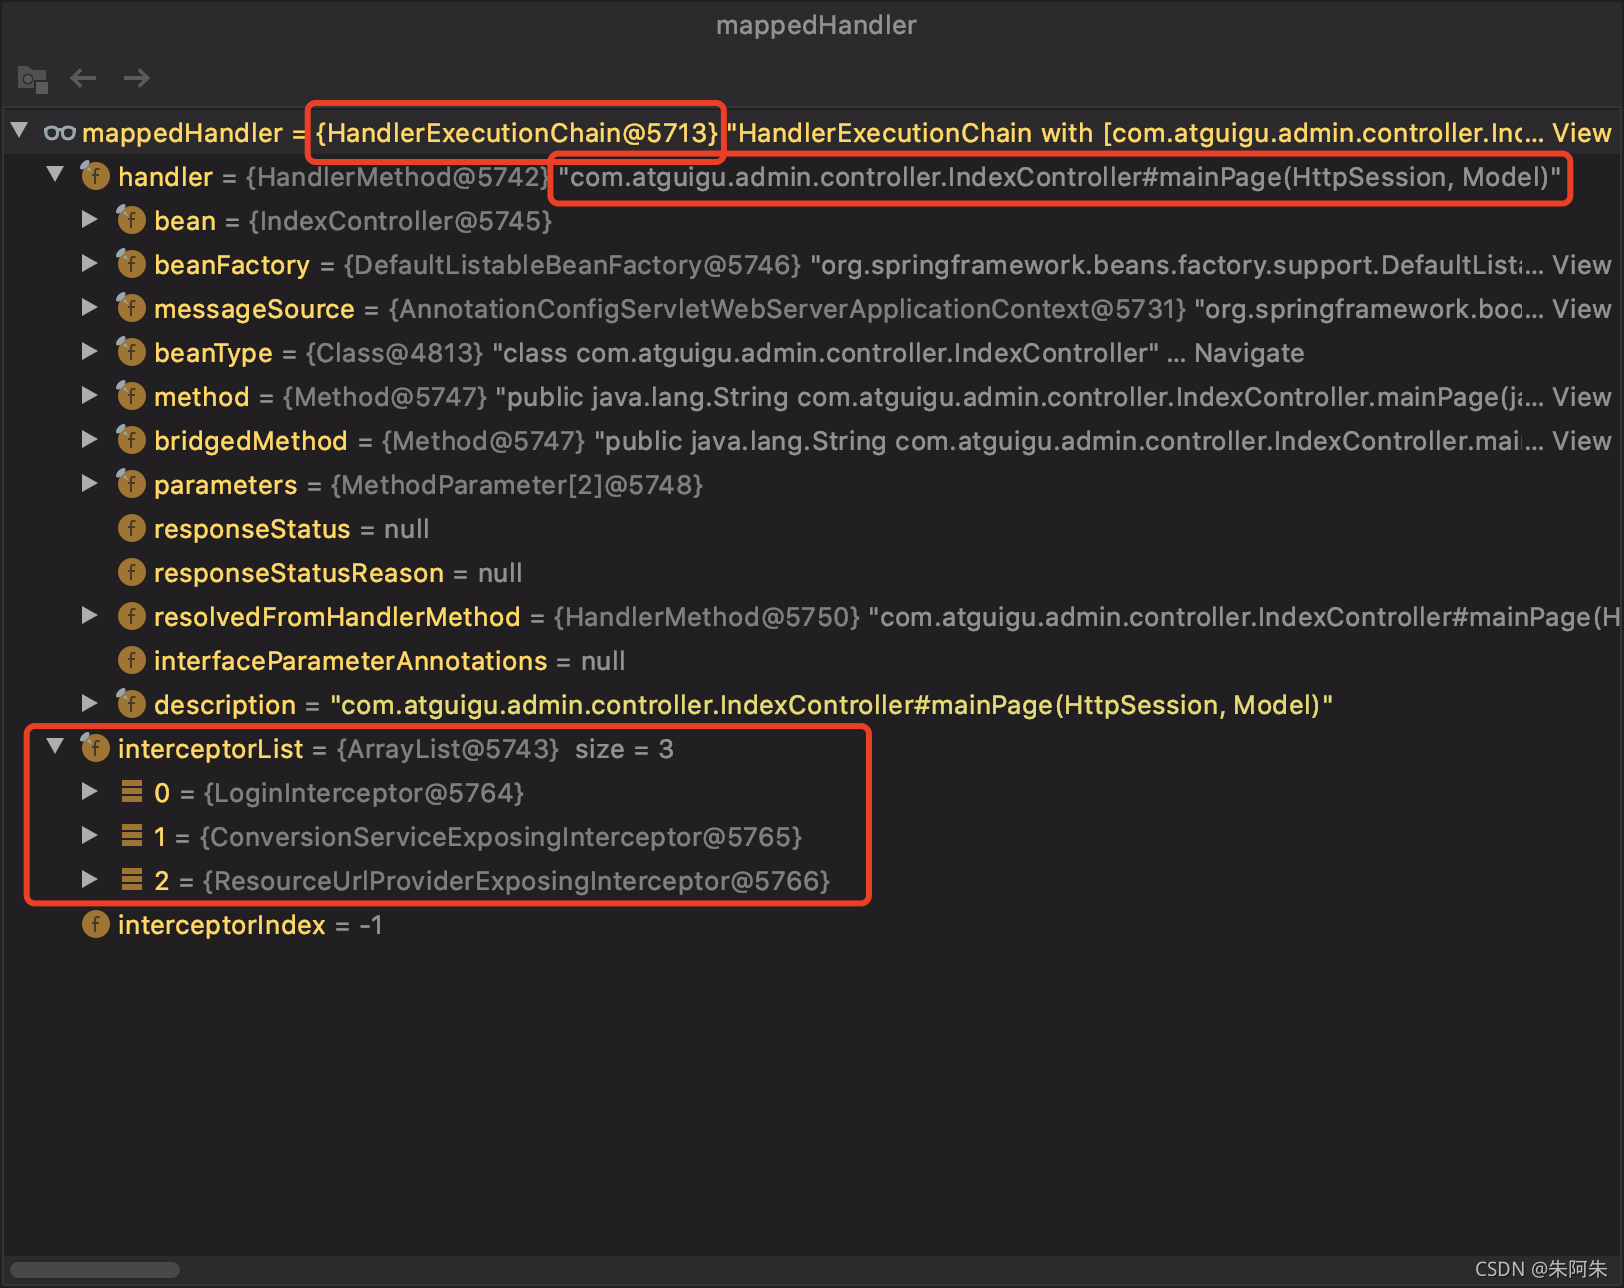Click the field icon next to resolvedFromHandlerMethod
This screenshot has height=1288, width=1624.
tap(131, 617)
